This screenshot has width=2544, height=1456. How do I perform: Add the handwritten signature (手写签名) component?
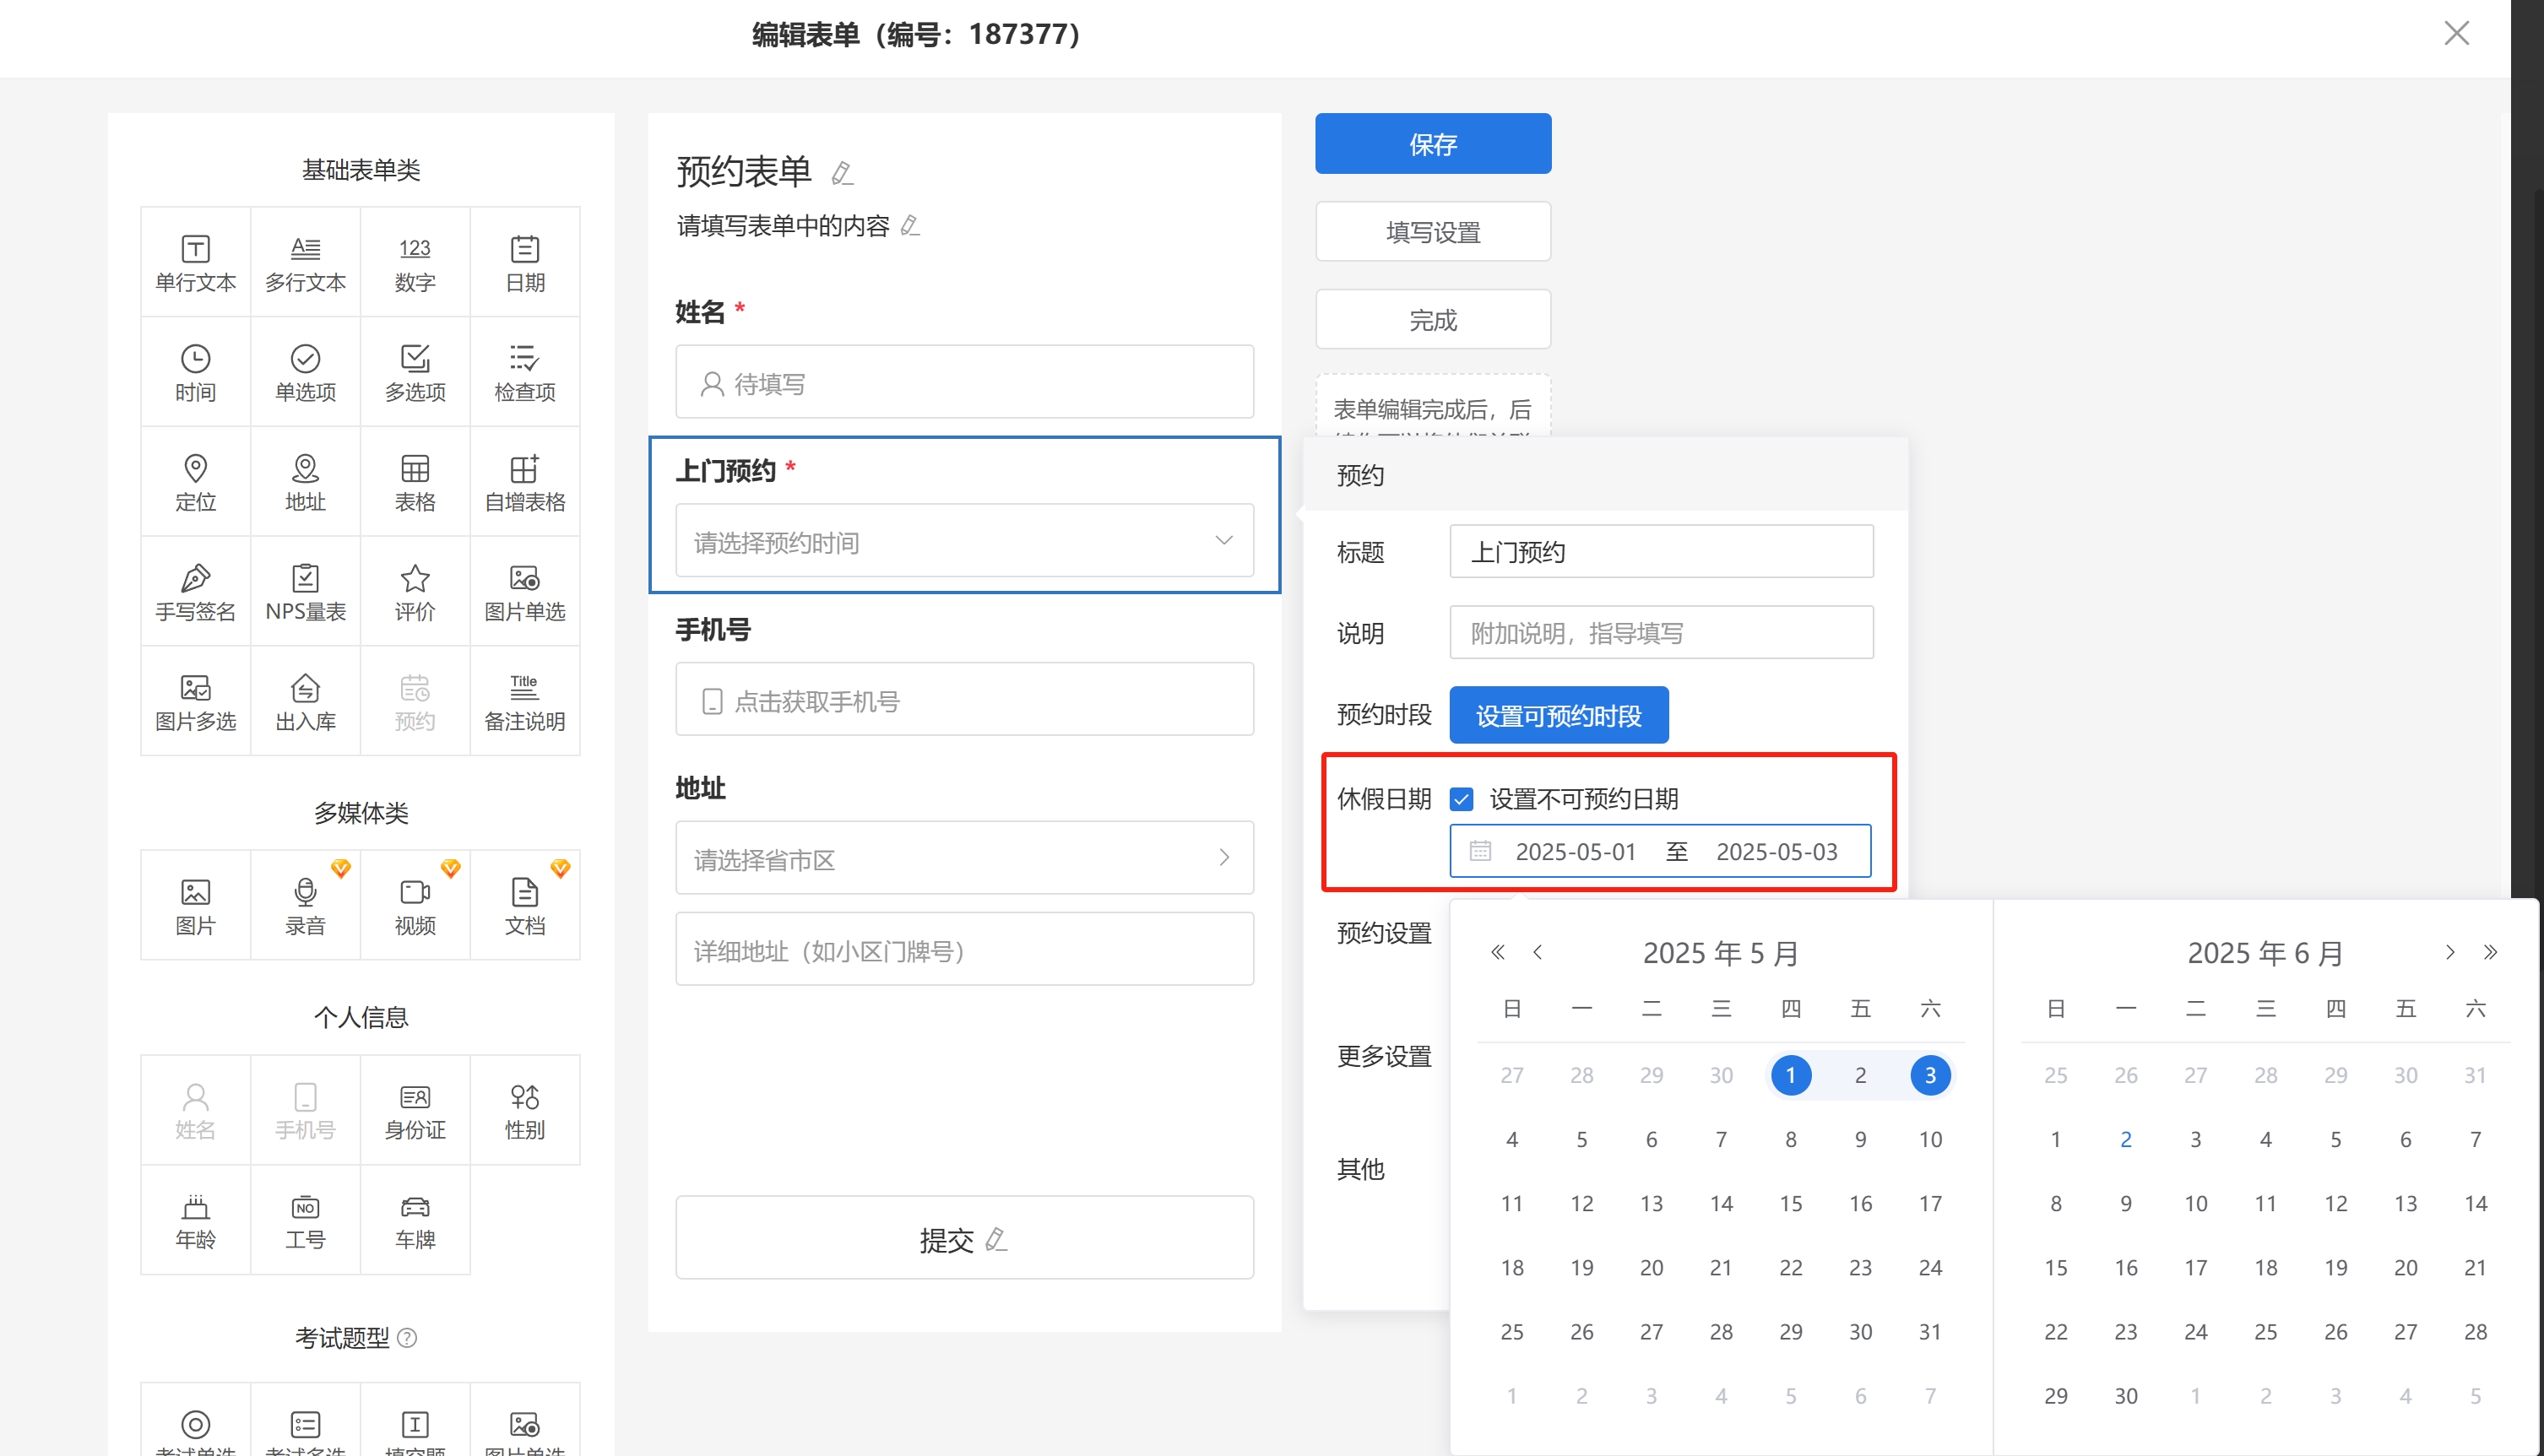point(195,592)
